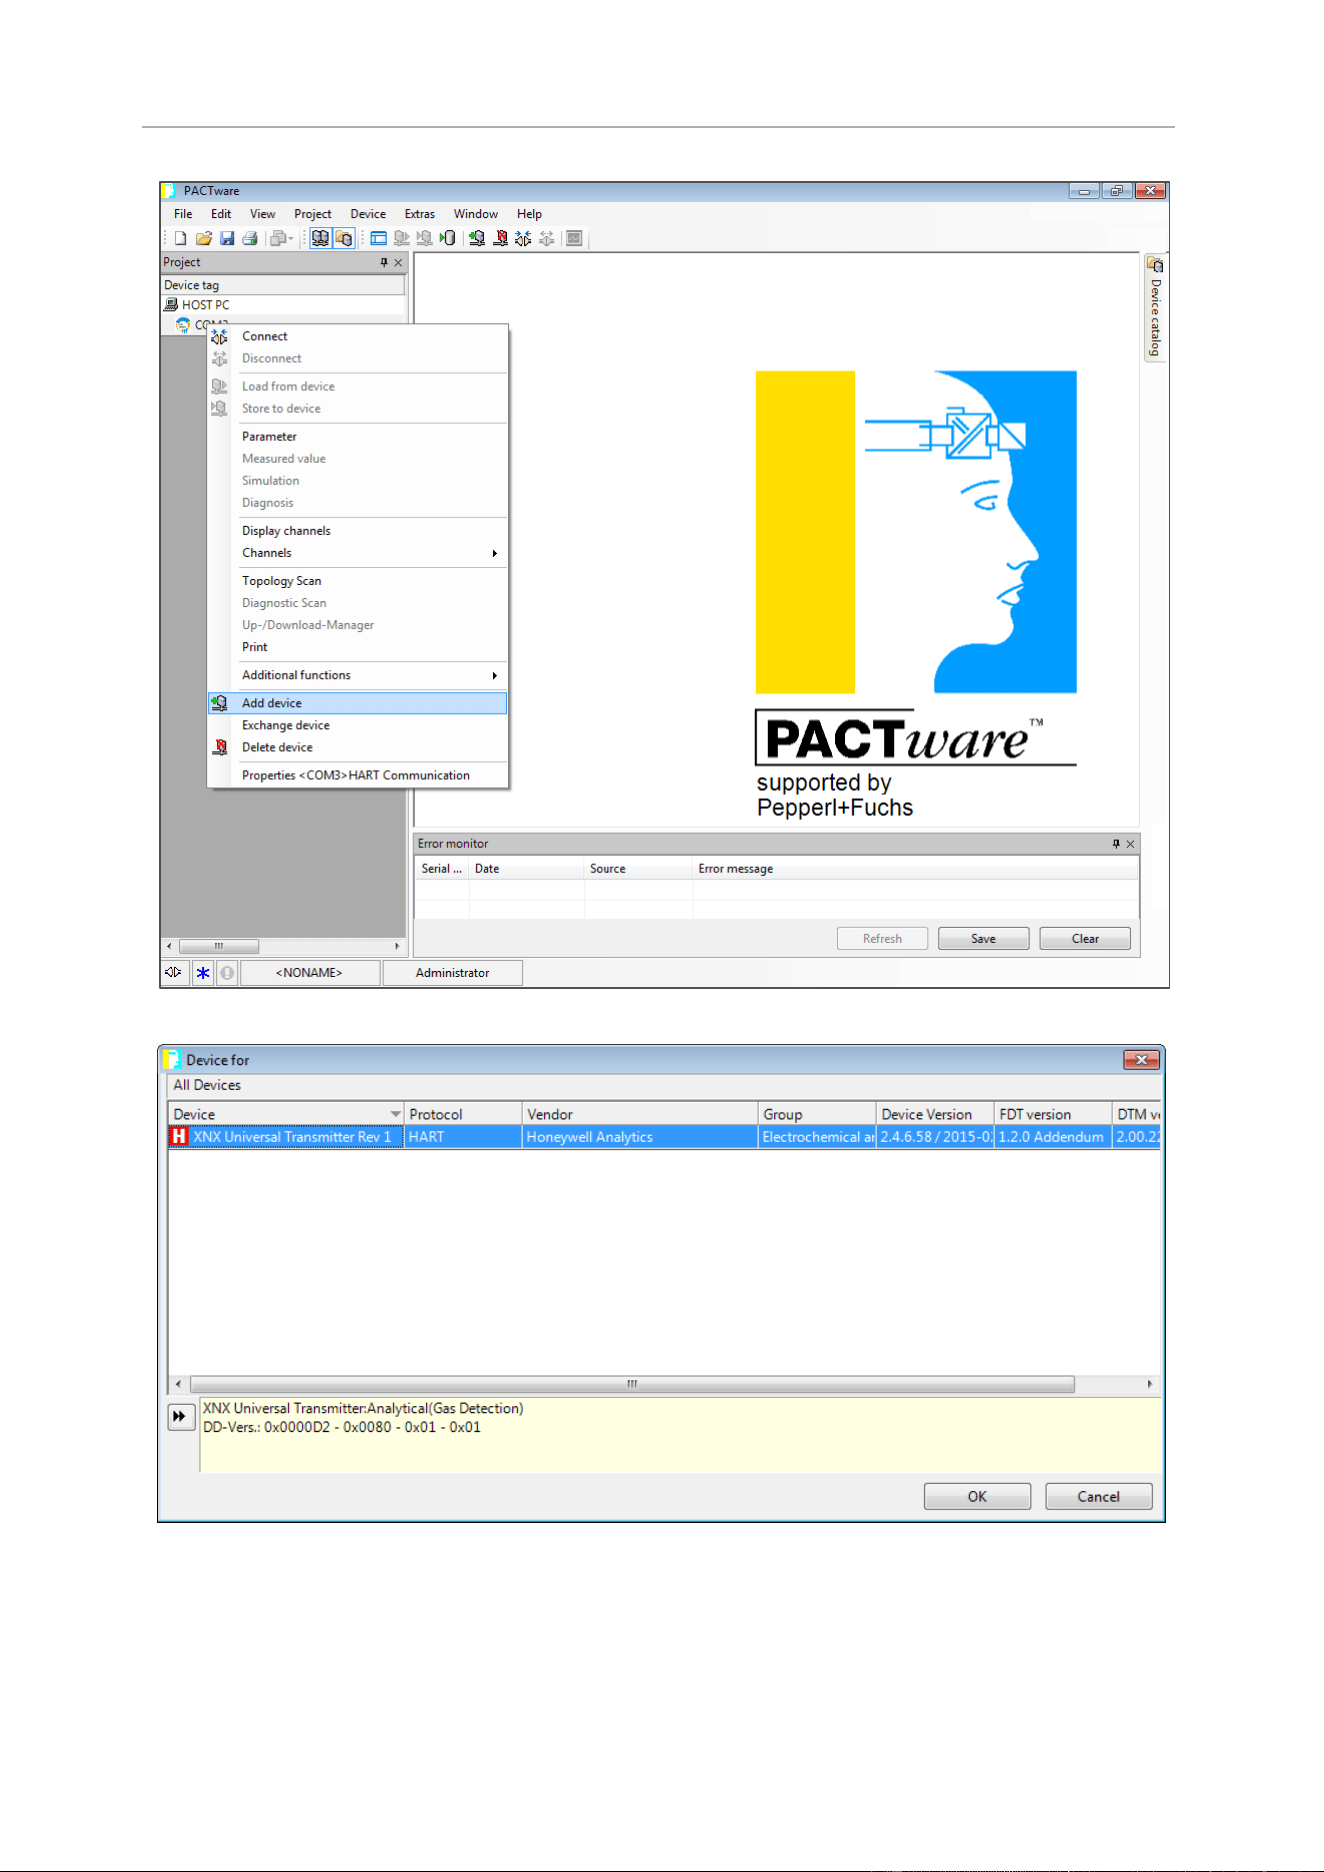Click the Administrator status bar field

click(452, 972)
